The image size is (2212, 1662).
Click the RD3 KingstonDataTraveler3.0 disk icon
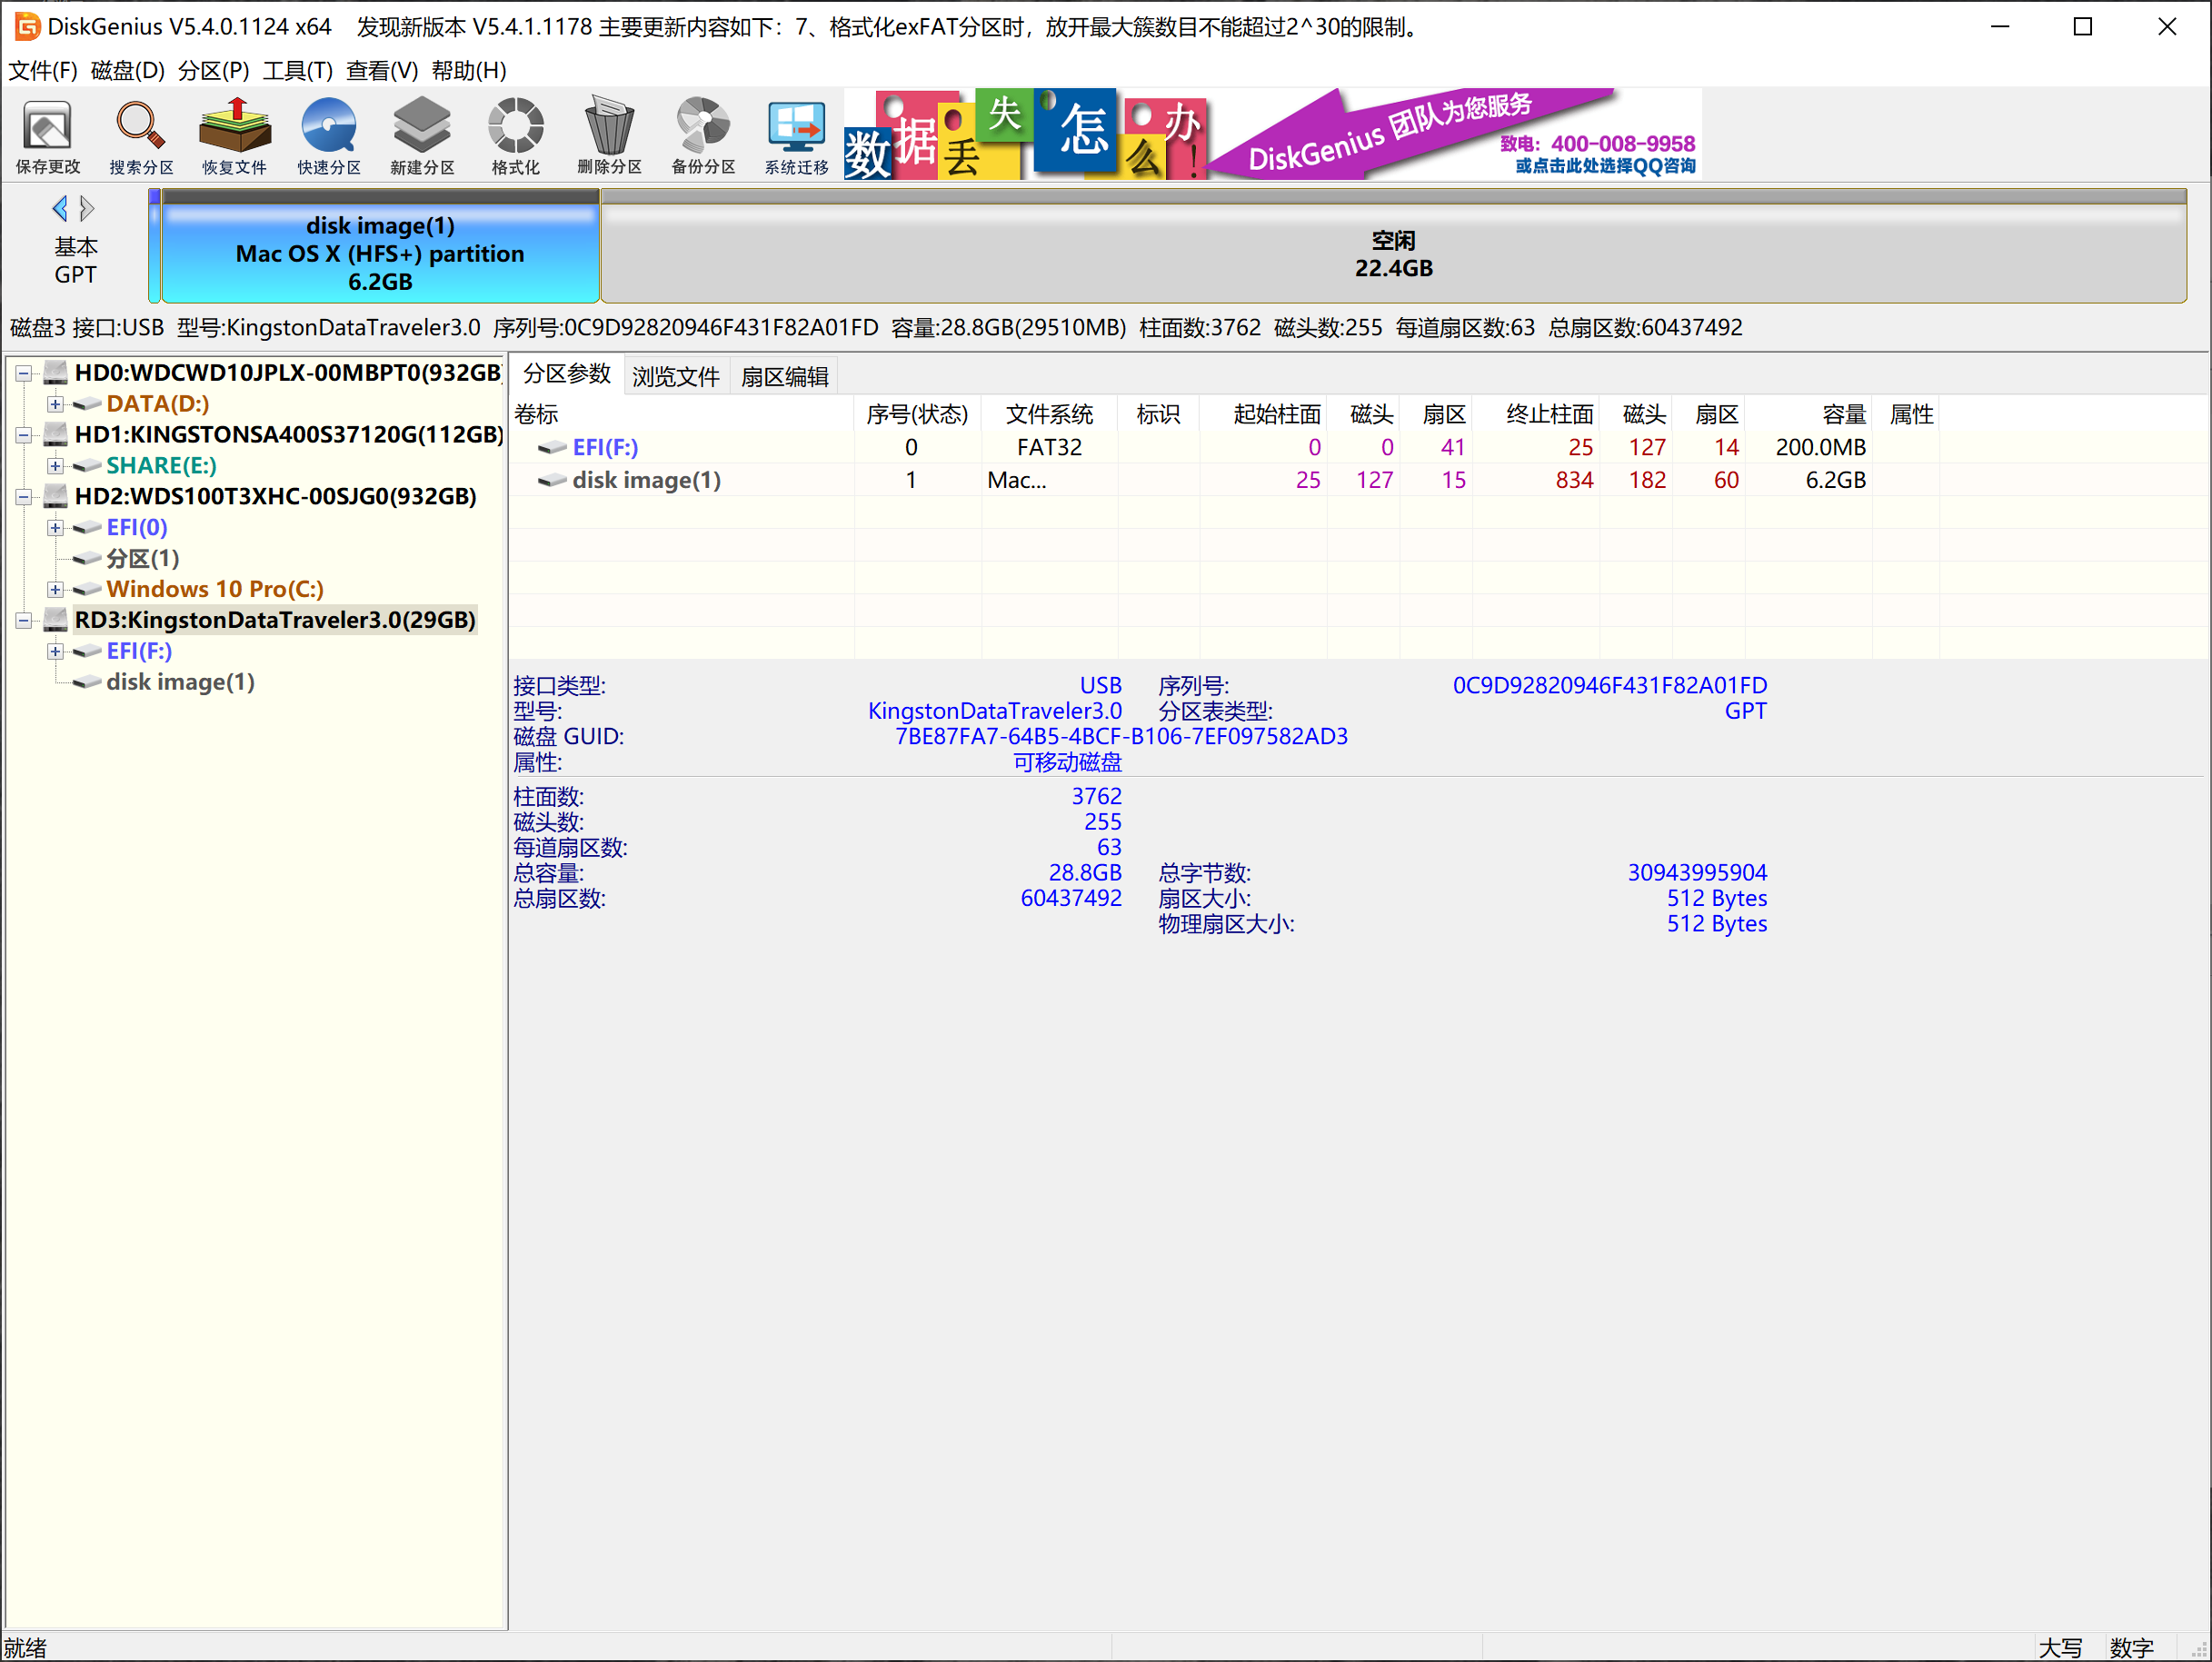click(56, 620)
